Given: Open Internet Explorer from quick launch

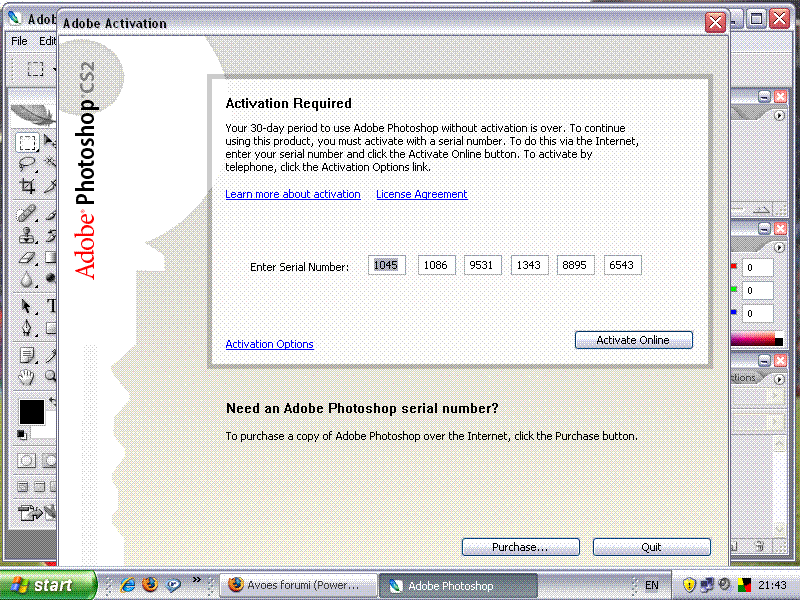Looking at the screenshot, I should click(128, 584).
